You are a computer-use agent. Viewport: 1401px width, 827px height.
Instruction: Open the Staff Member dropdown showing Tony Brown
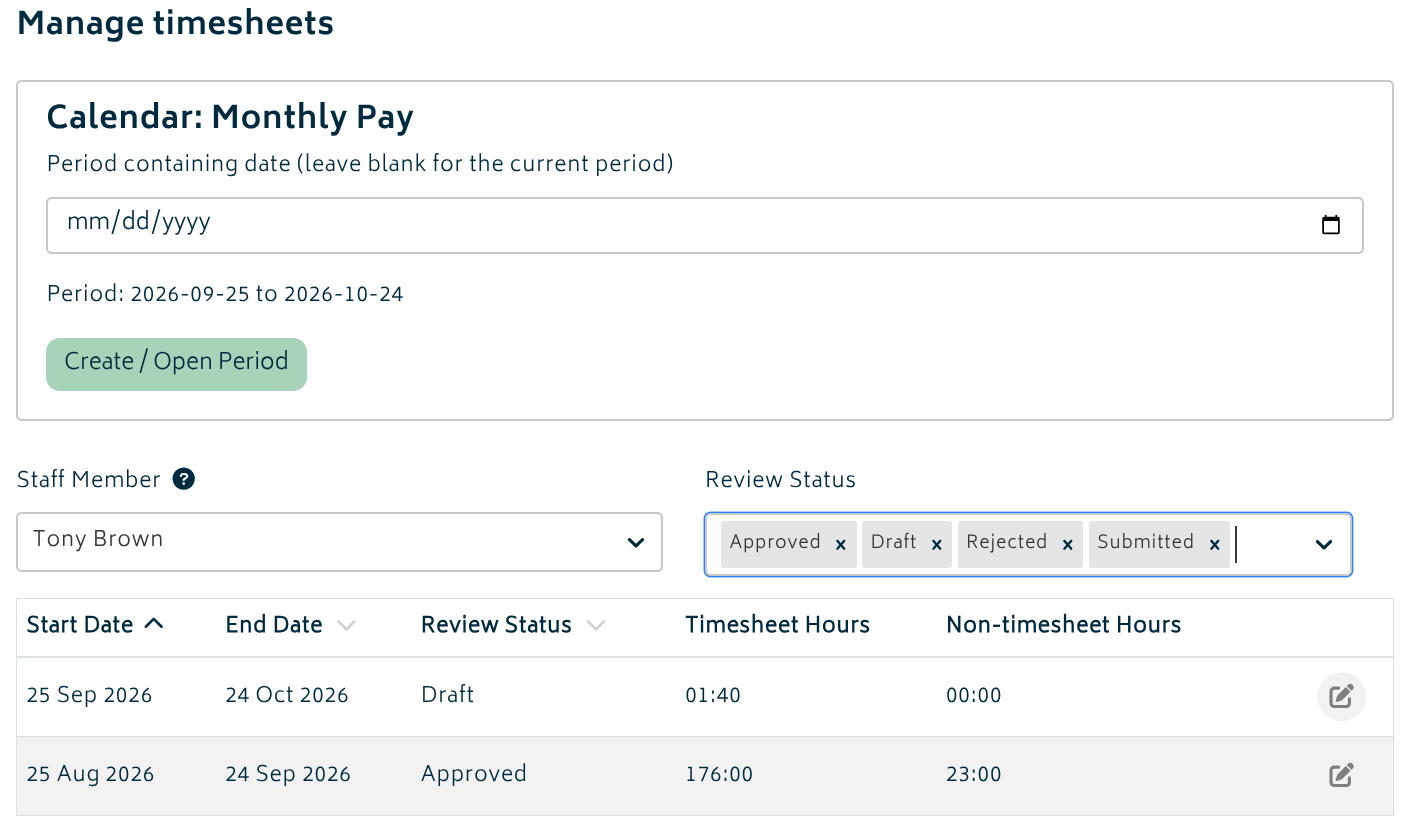(x=340, y=542)
